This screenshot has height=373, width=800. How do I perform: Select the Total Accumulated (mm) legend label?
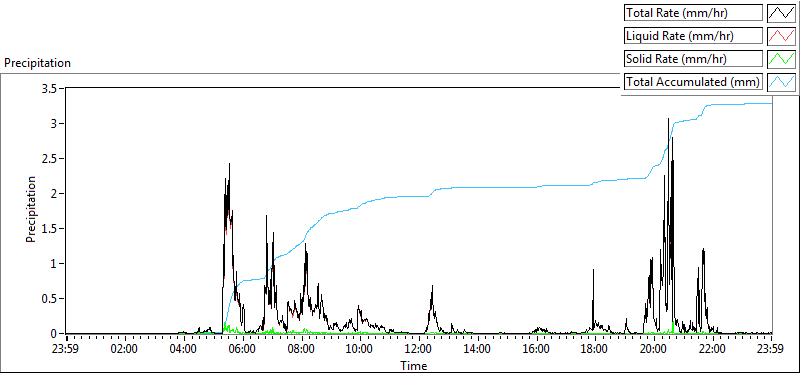693,82
